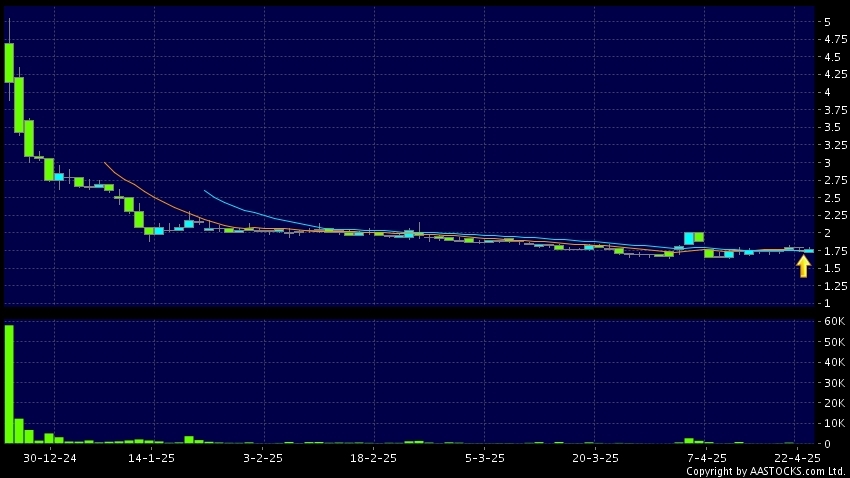Viewport: 850px width, 478px height.
Task: Select the 20-3-25 date label
Action: [595, 458]
